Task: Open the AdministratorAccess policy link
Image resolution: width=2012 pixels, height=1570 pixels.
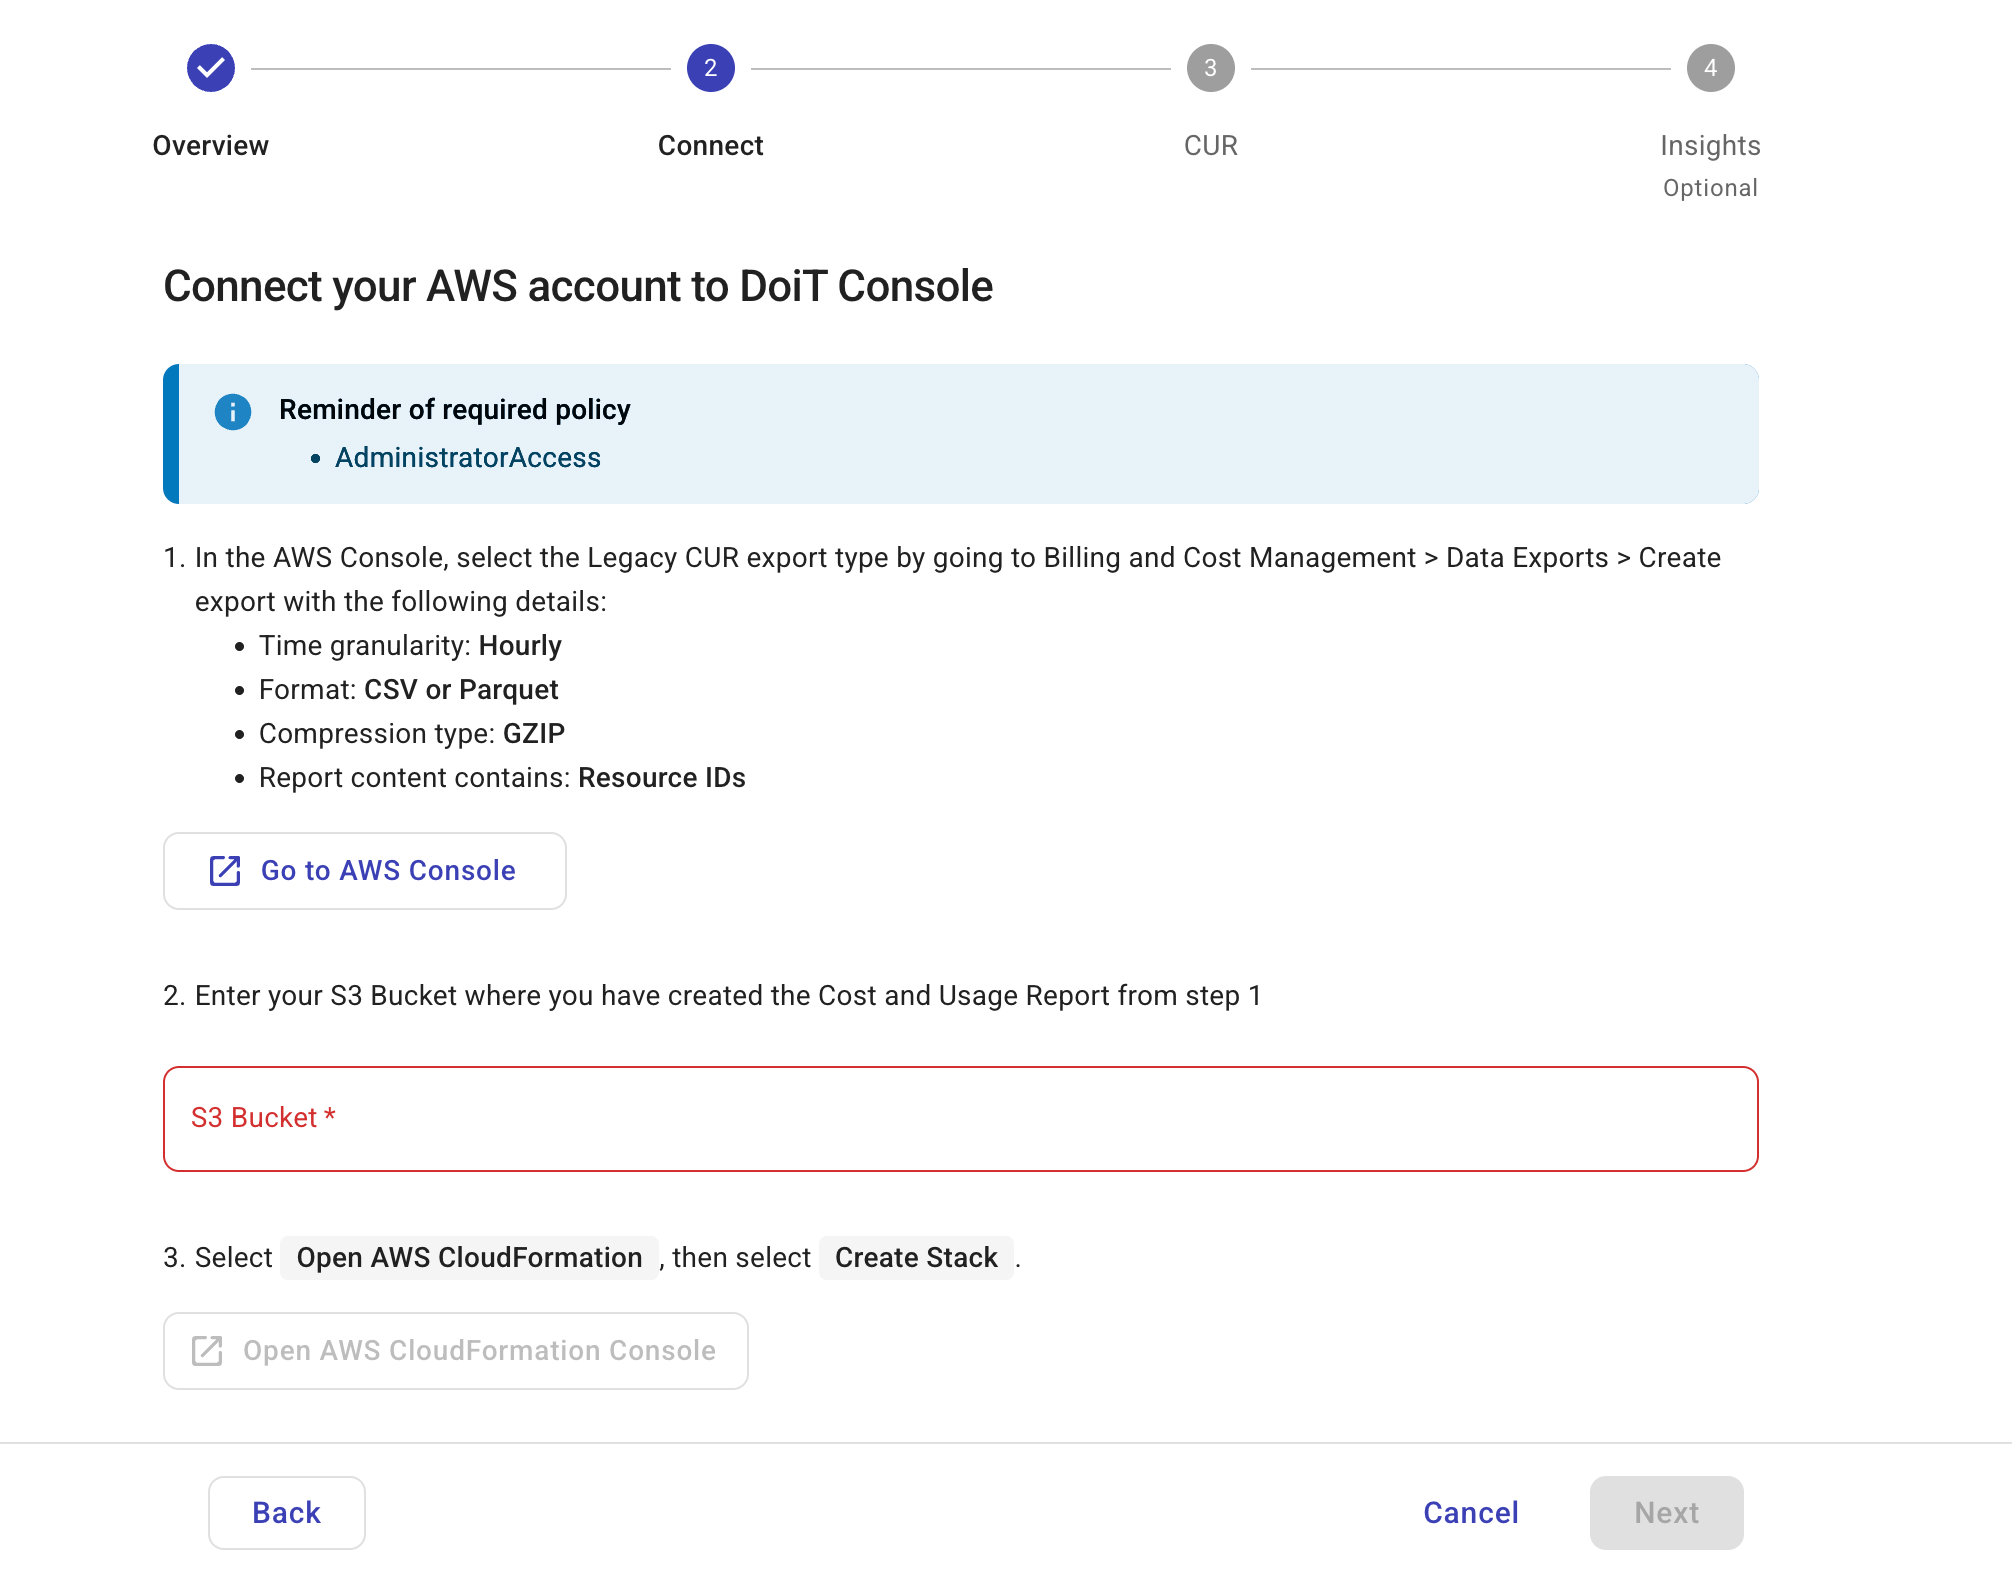Action: (x=467, y=457)
